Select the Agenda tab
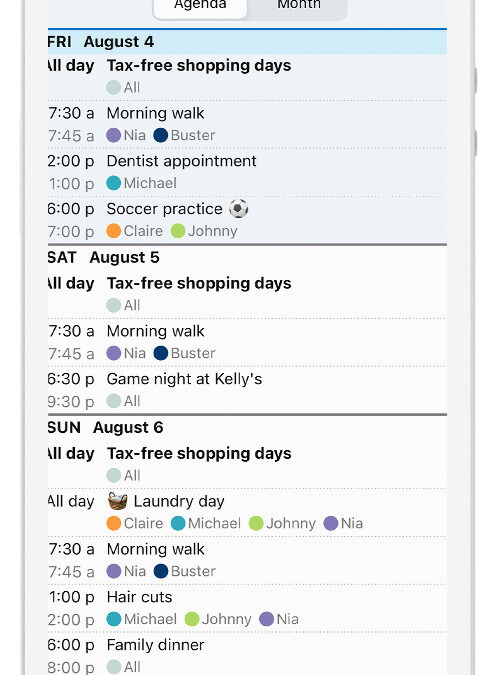 (200, 6)
